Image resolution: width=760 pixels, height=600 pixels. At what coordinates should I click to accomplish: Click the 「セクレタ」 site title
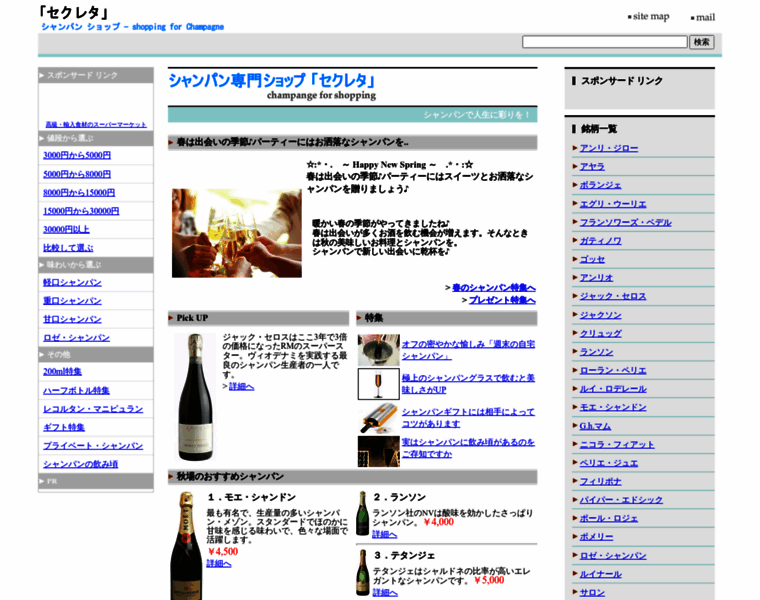click(x=74, y=12)
